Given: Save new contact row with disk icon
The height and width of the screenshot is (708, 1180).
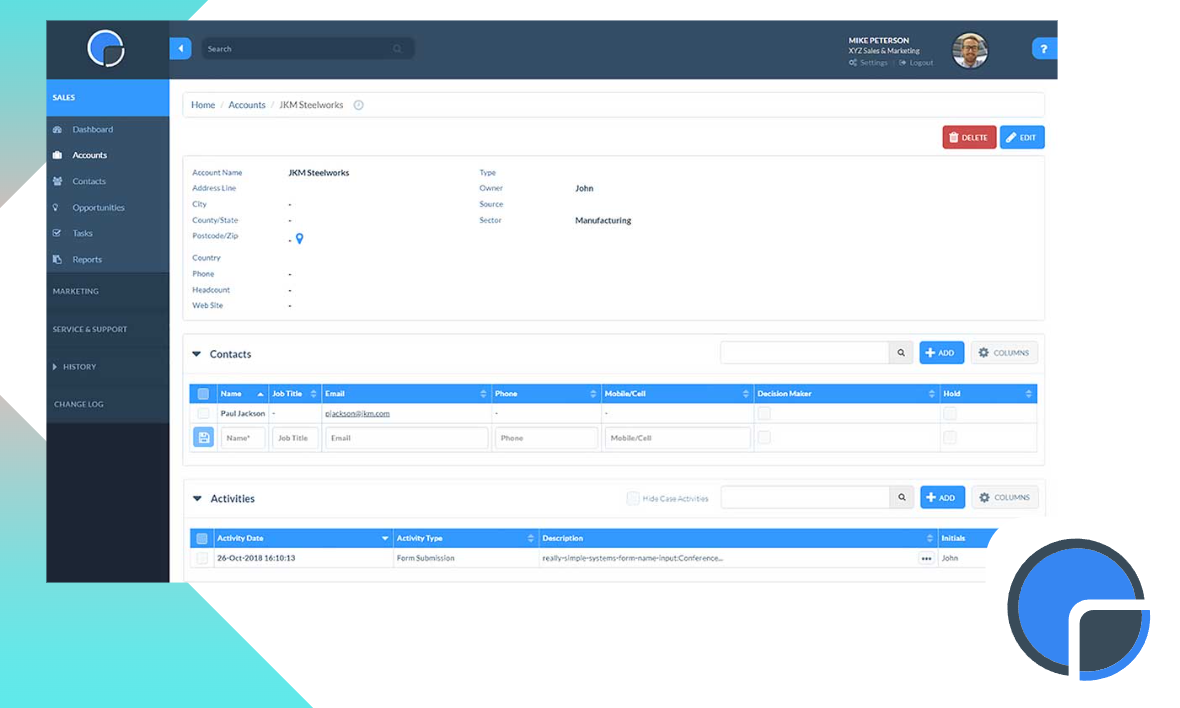Looking at the screenshot, I should tap(203, 437).
